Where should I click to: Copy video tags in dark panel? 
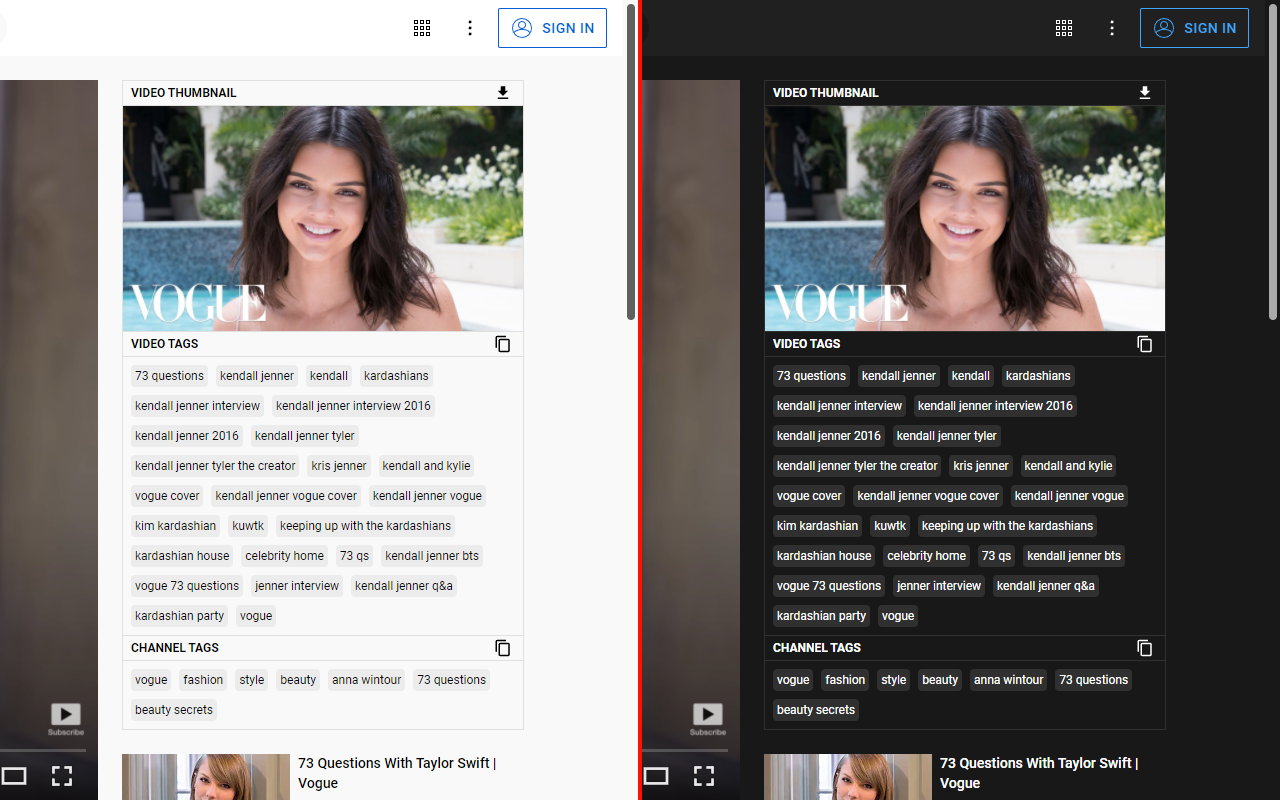click(1145, 344)
